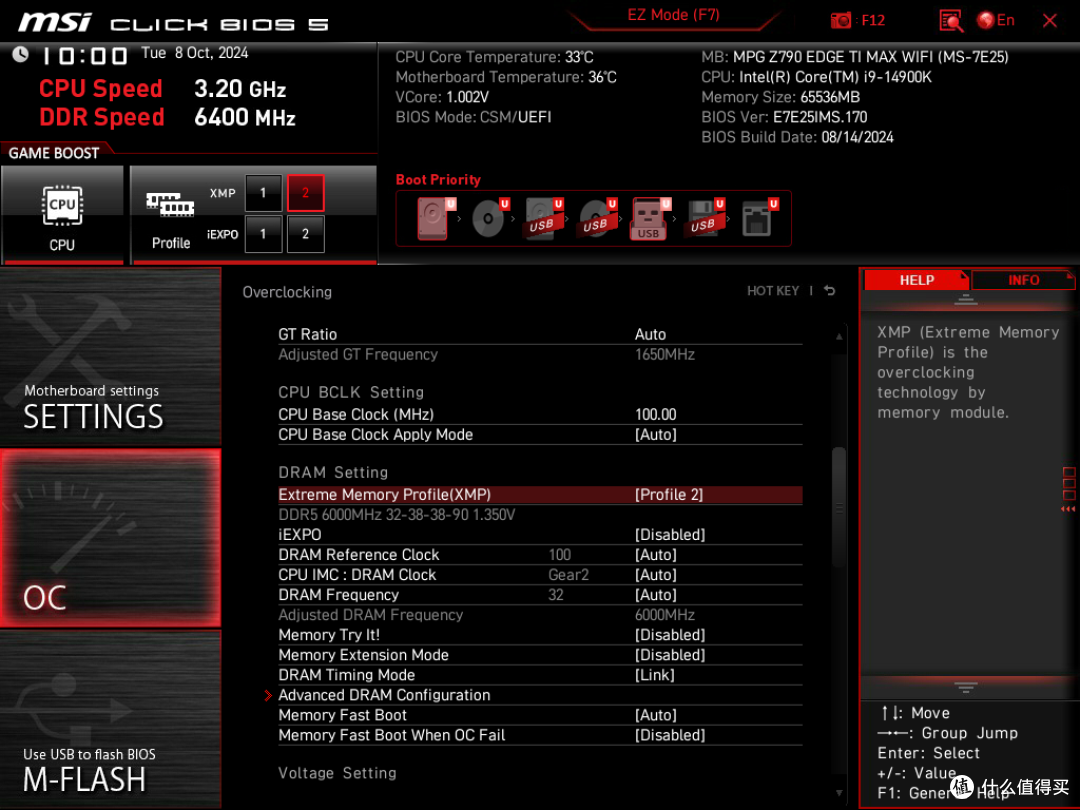The width and height of the screenshot is (1080, 810).
Task: Select the optical disc boot priority icon
Action: pyautogui.click(x=490, y=218)
